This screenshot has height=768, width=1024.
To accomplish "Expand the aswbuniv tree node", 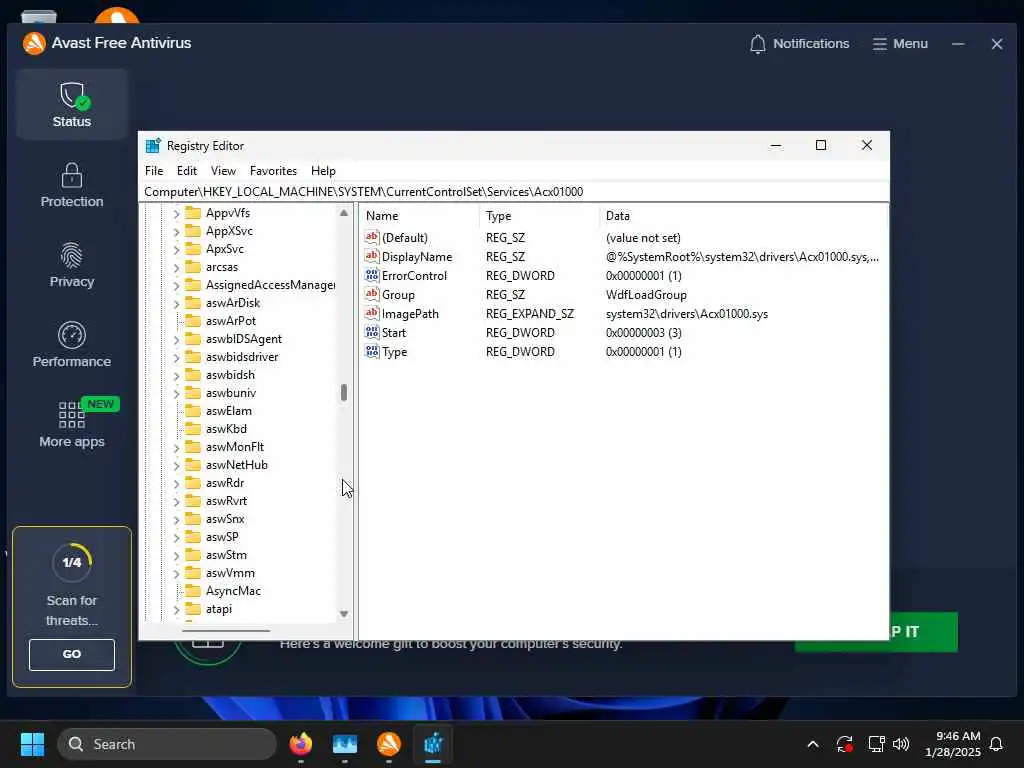I will tap(176, 394).
